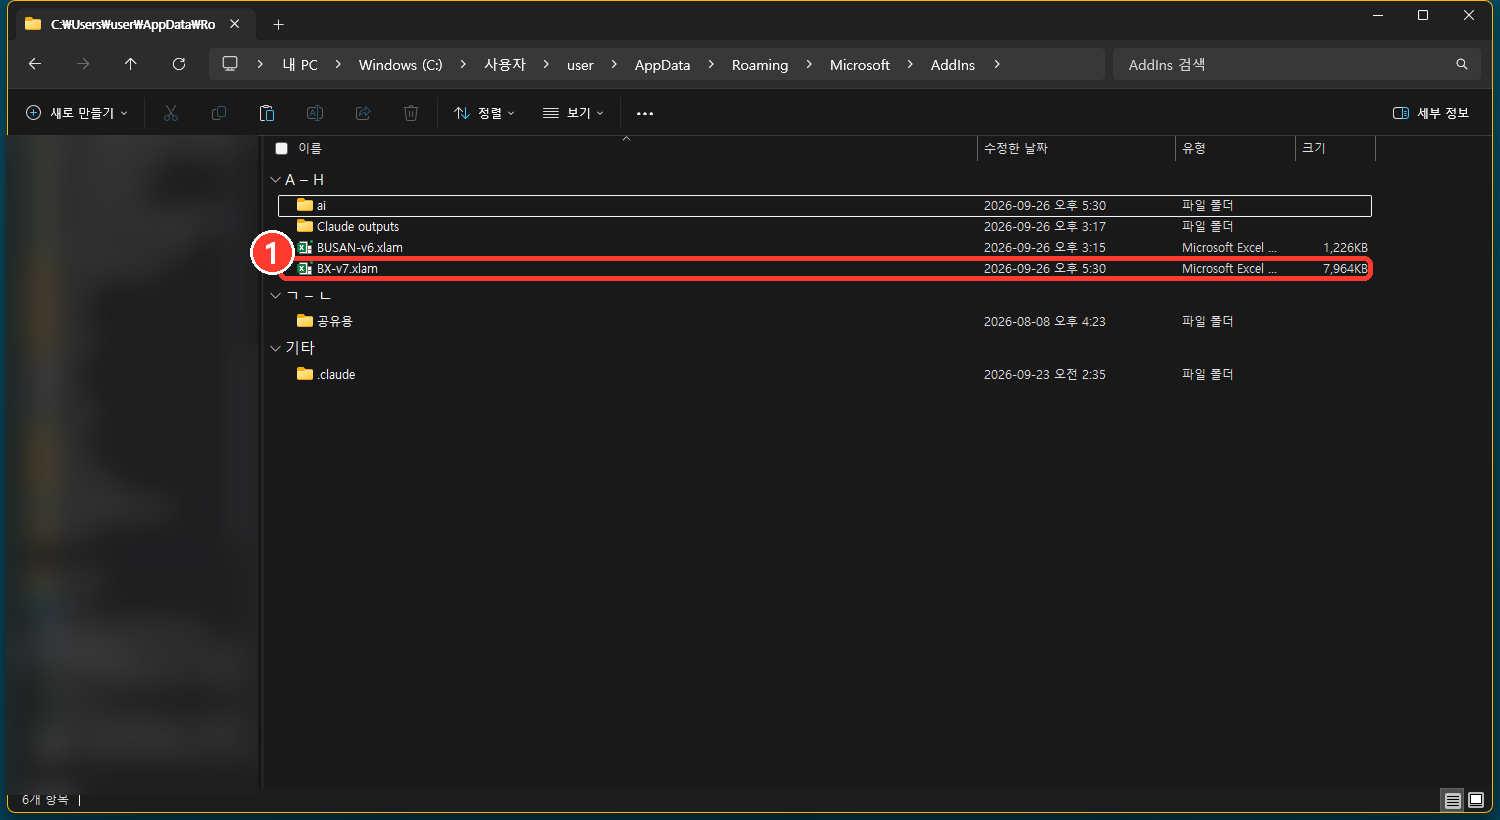Switch to details list view icon
1500x820 pixels.
(x=1453, y=800)
